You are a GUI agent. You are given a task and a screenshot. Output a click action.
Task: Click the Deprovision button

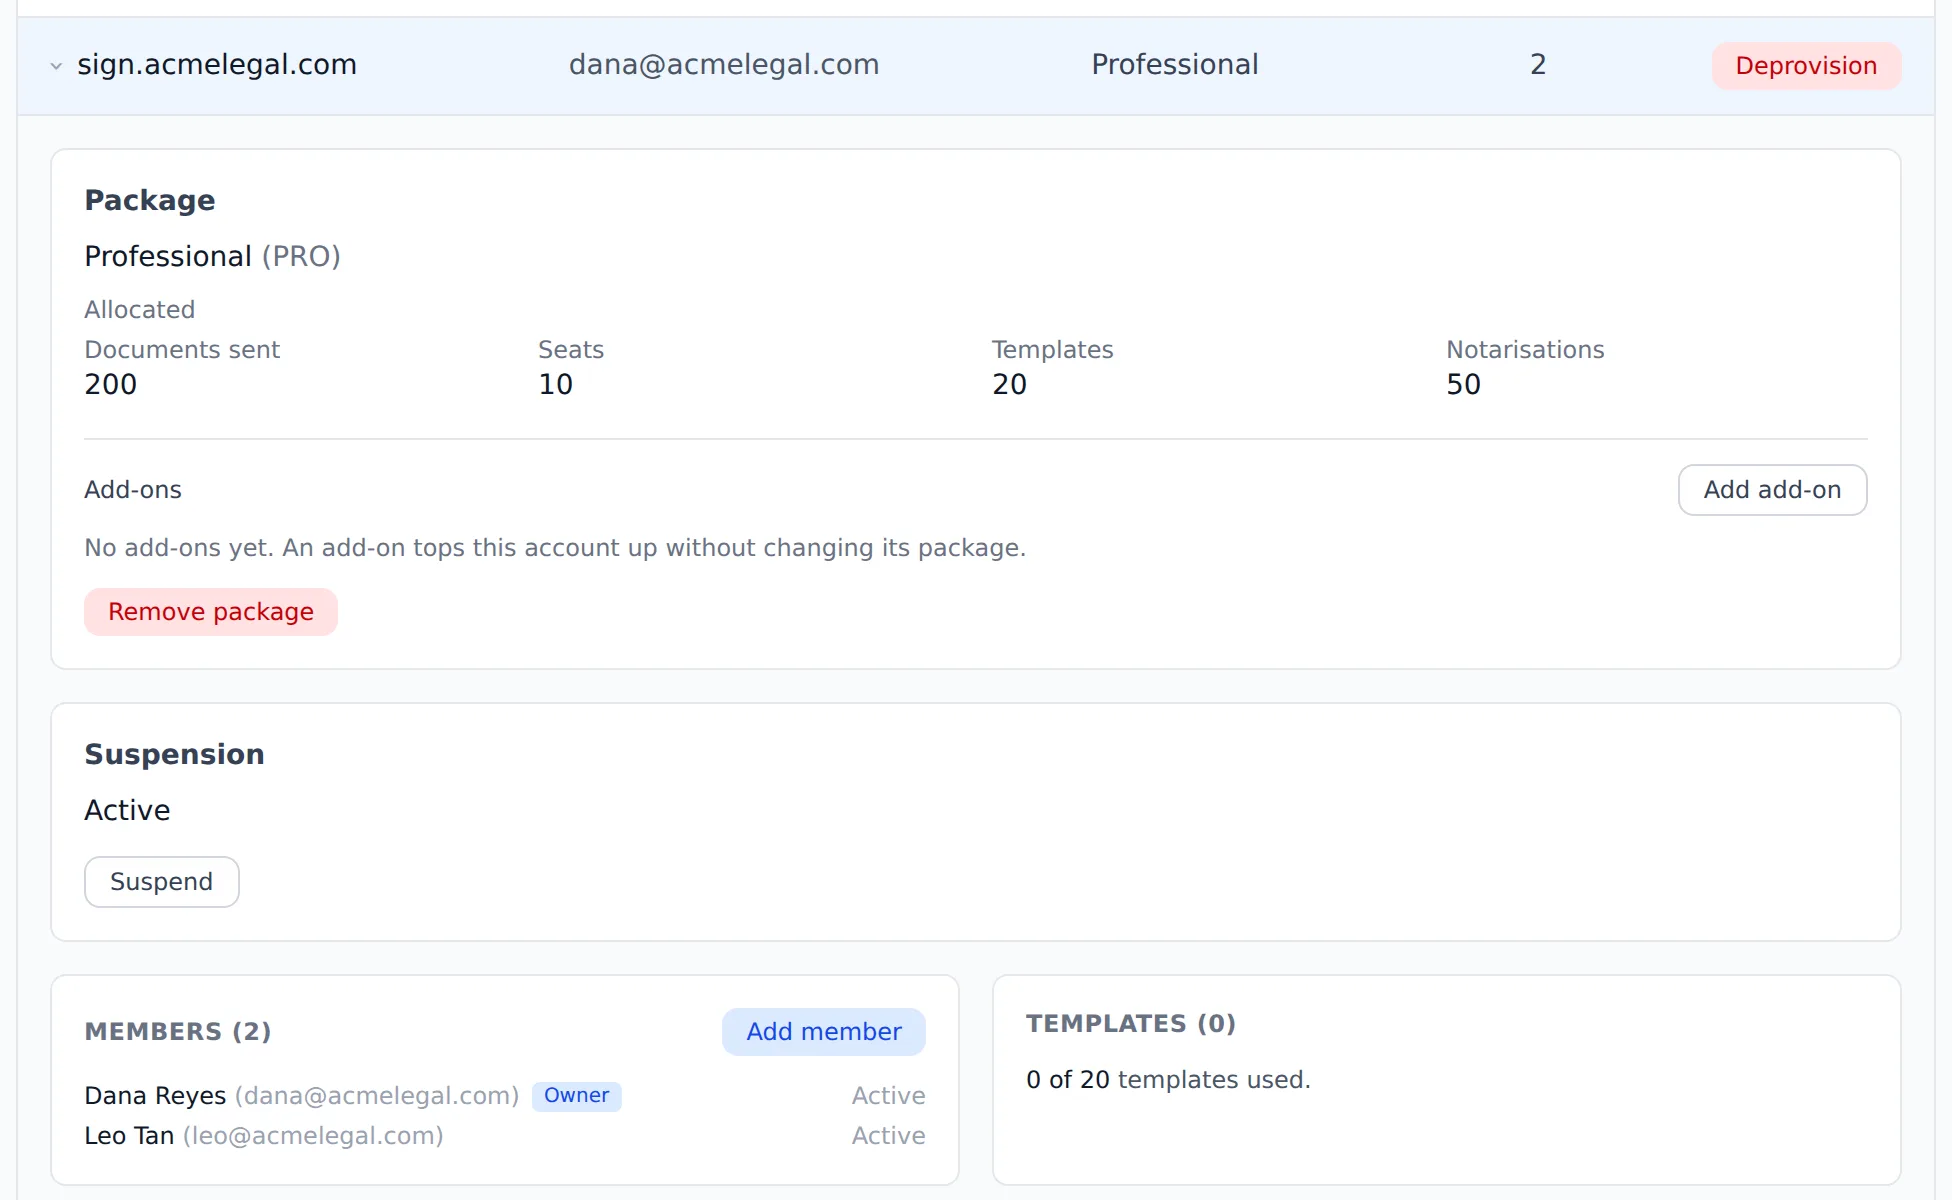(x=1806, y=66)
